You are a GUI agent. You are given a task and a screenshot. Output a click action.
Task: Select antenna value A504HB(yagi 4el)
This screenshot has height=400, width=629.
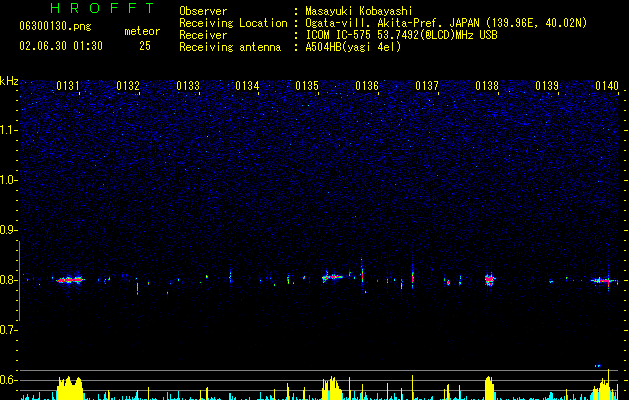point(353,47)
